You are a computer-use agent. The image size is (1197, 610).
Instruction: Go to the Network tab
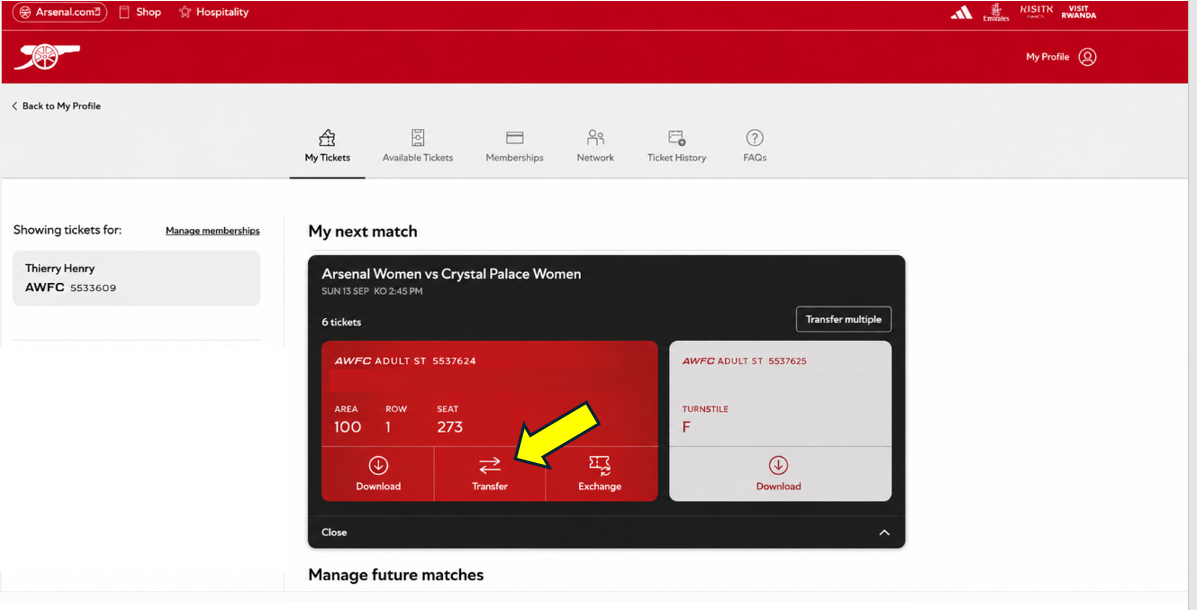point(595,146)
